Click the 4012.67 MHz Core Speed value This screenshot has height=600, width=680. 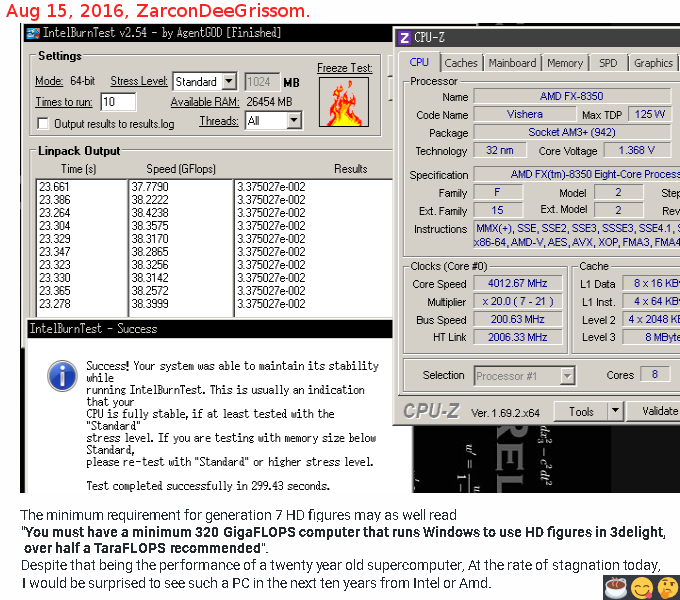click(x=517, y=284)
